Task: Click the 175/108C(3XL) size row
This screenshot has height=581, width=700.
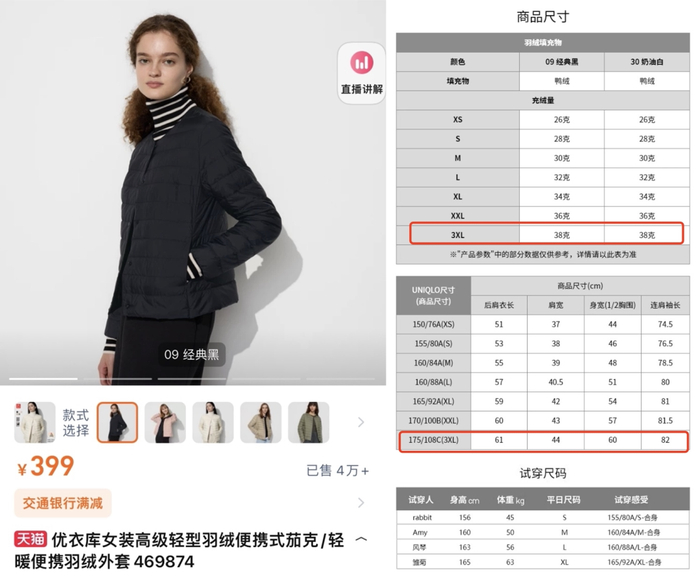Action: (543, 441)
